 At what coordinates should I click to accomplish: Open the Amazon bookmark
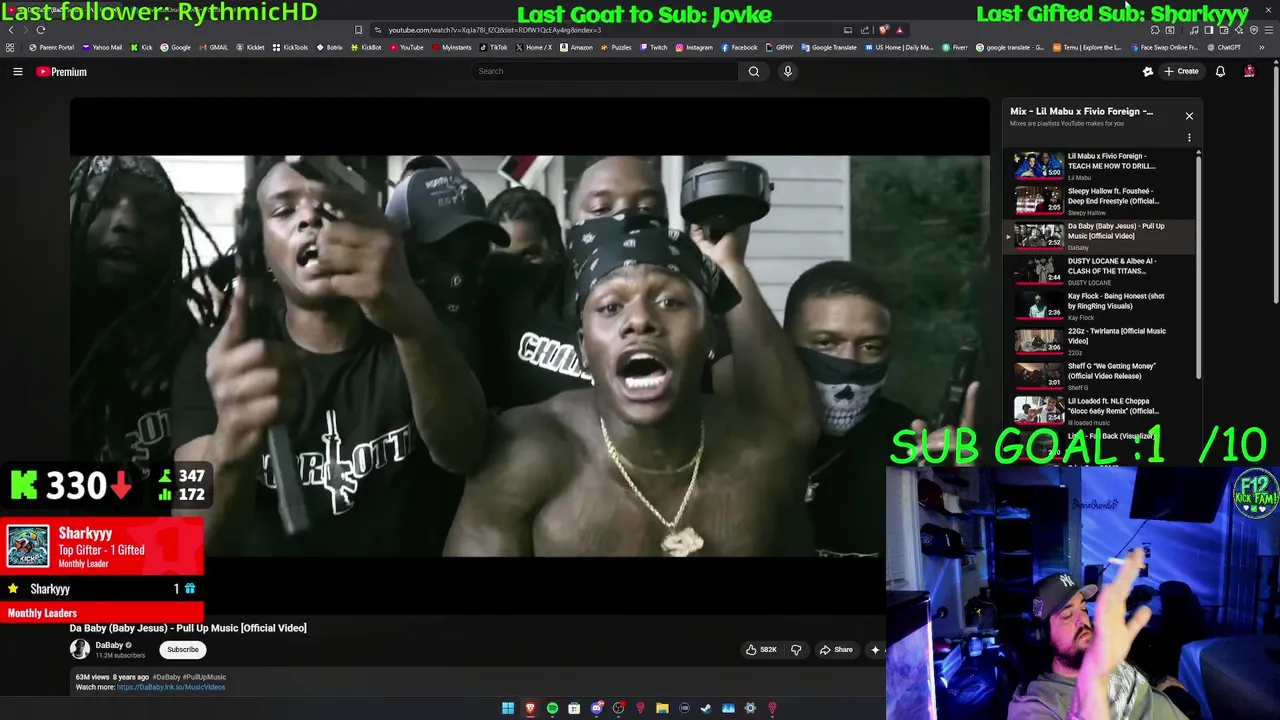pyautogui.click(x=576, y=48)
